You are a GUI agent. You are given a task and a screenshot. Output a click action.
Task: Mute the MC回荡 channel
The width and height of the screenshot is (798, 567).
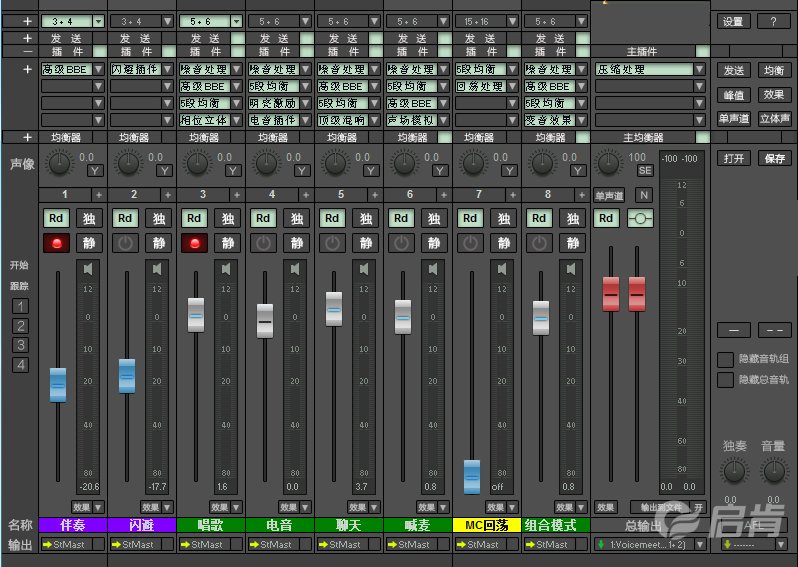[x=503, y=243]
